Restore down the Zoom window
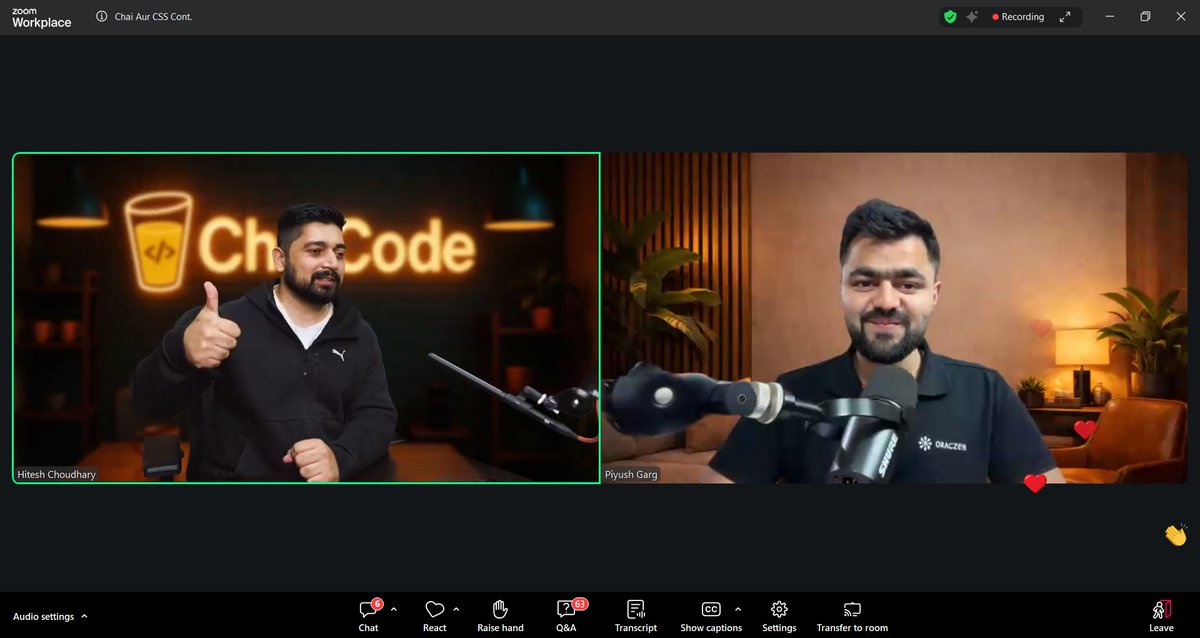 [x=1145, y=17]
